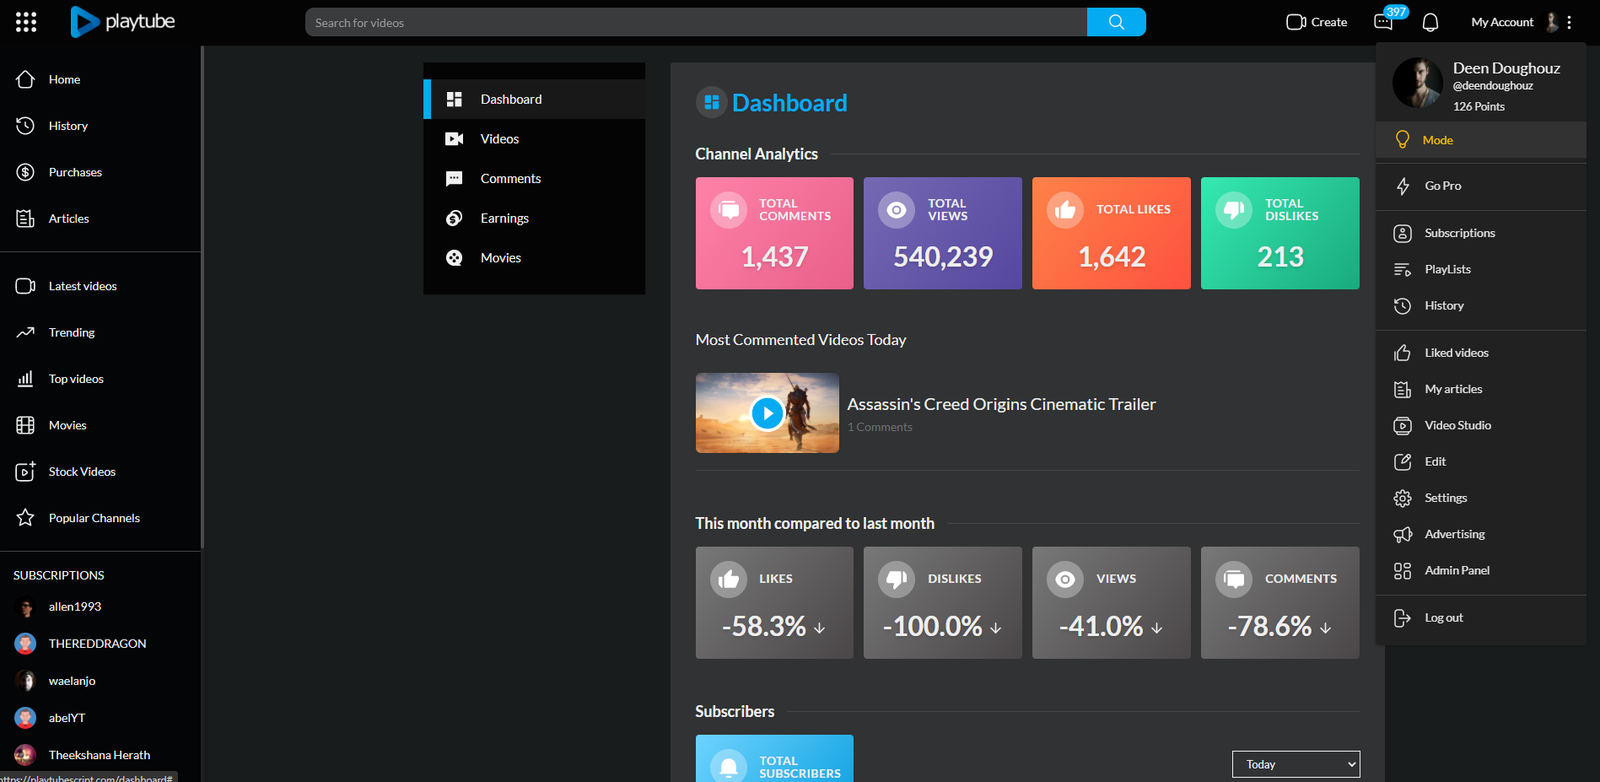Image resolution: width=1600 pixels, height=782 pixels.
Task: Open Assassin's Creed Origins Cinematic Trailer link
Action: pyautogui.click(x=1001, y=404)
